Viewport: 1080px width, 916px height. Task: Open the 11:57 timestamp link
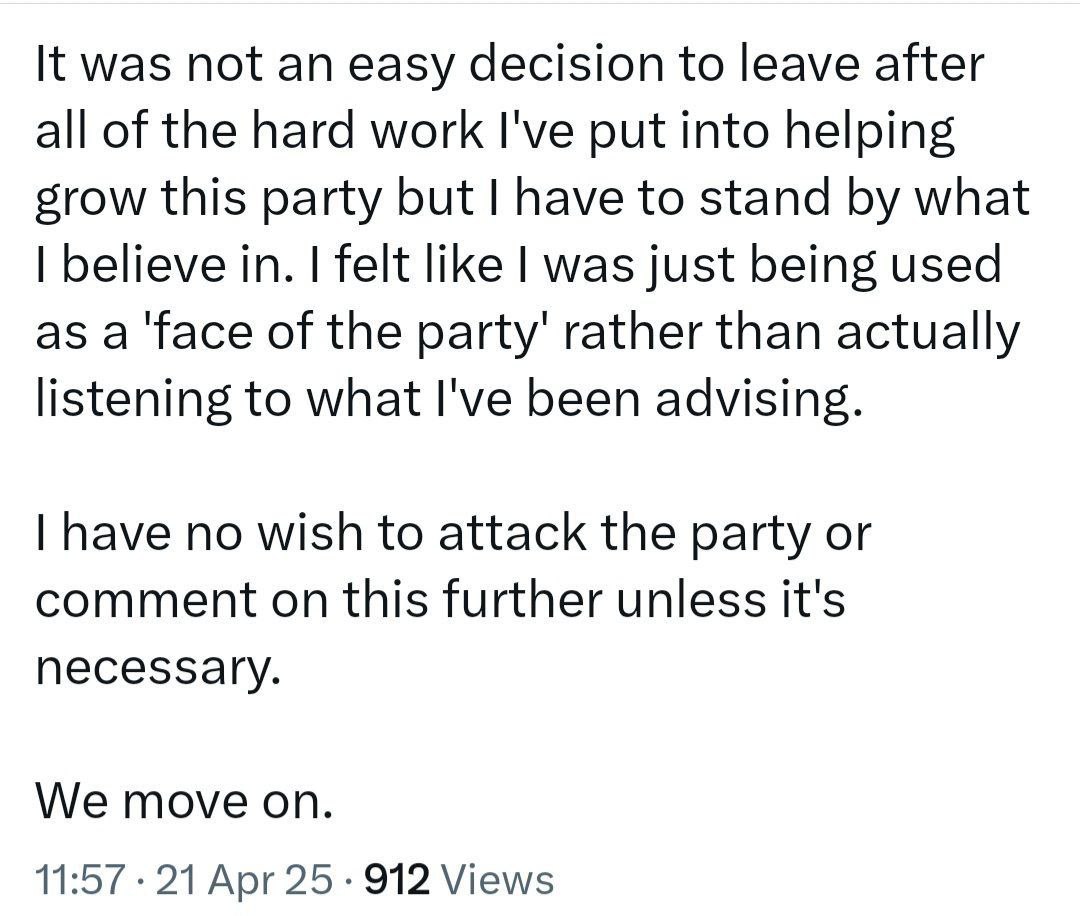[81, 879]
